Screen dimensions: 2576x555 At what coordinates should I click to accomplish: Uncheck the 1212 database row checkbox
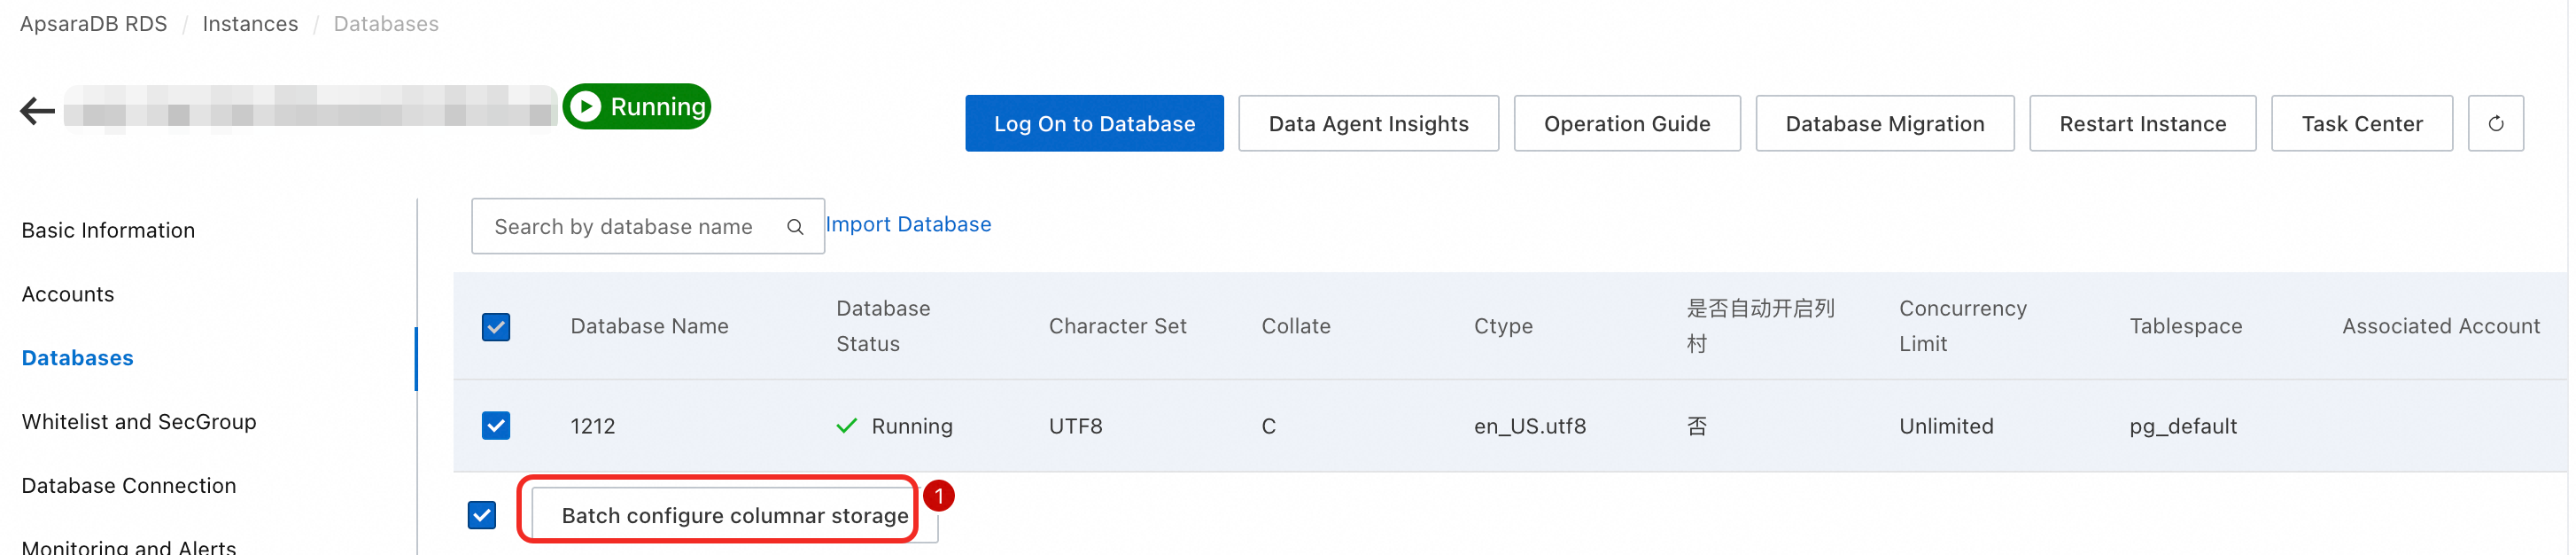point(496,426)
